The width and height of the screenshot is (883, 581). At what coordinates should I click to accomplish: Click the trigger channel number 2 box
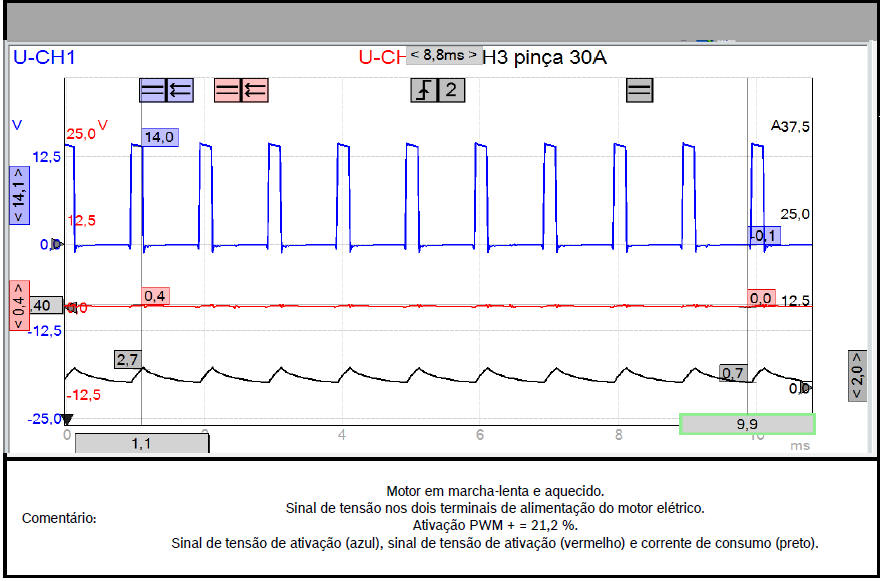tap(451, 91)
